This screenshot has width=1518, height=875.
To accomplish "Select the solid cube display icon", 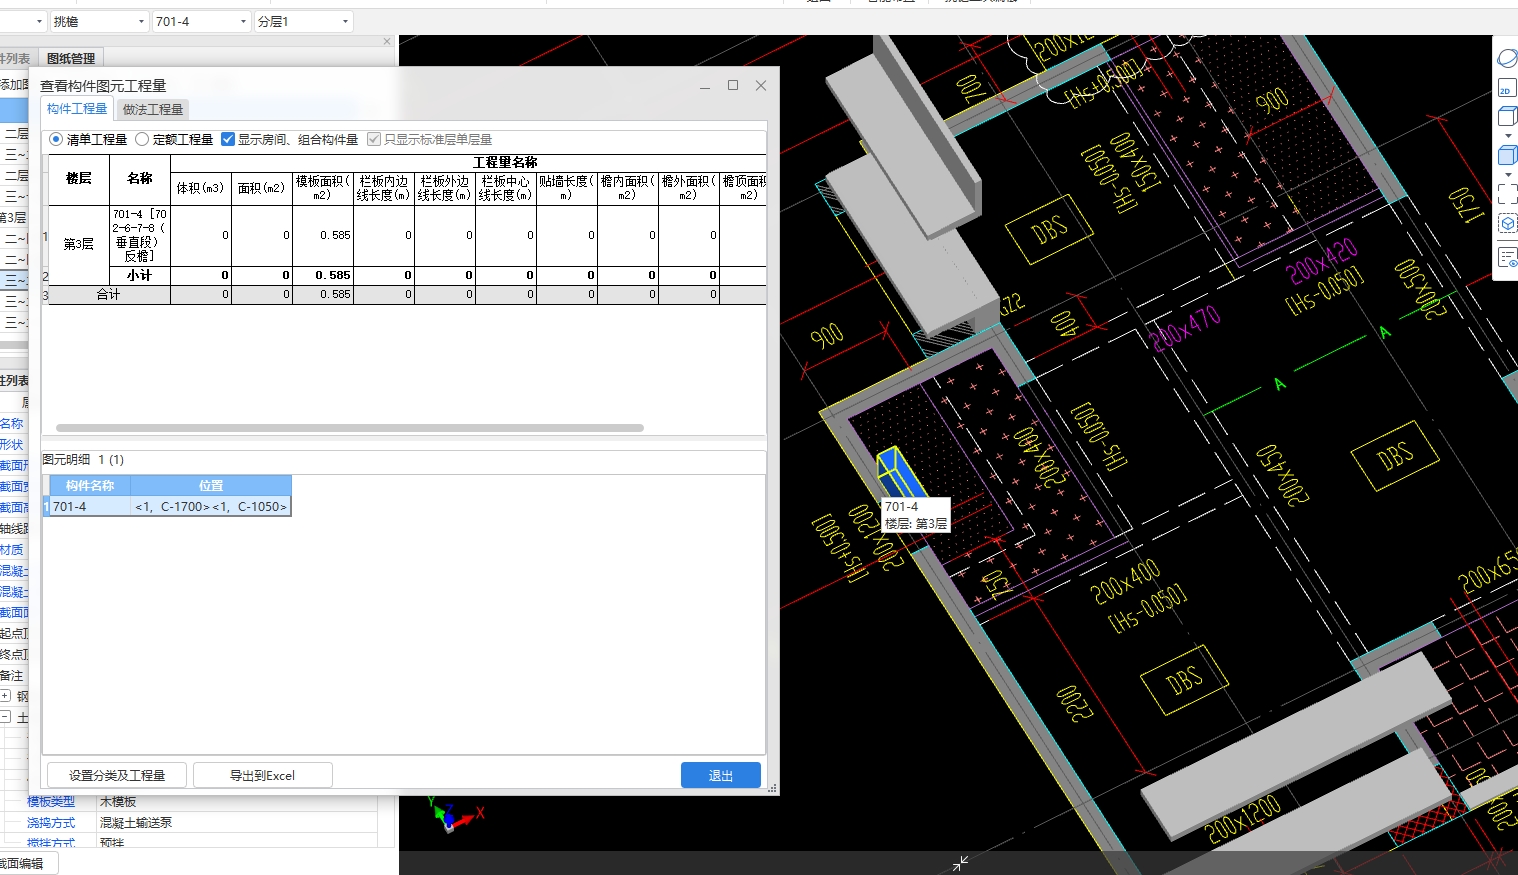I will [x=1507, y=155].
